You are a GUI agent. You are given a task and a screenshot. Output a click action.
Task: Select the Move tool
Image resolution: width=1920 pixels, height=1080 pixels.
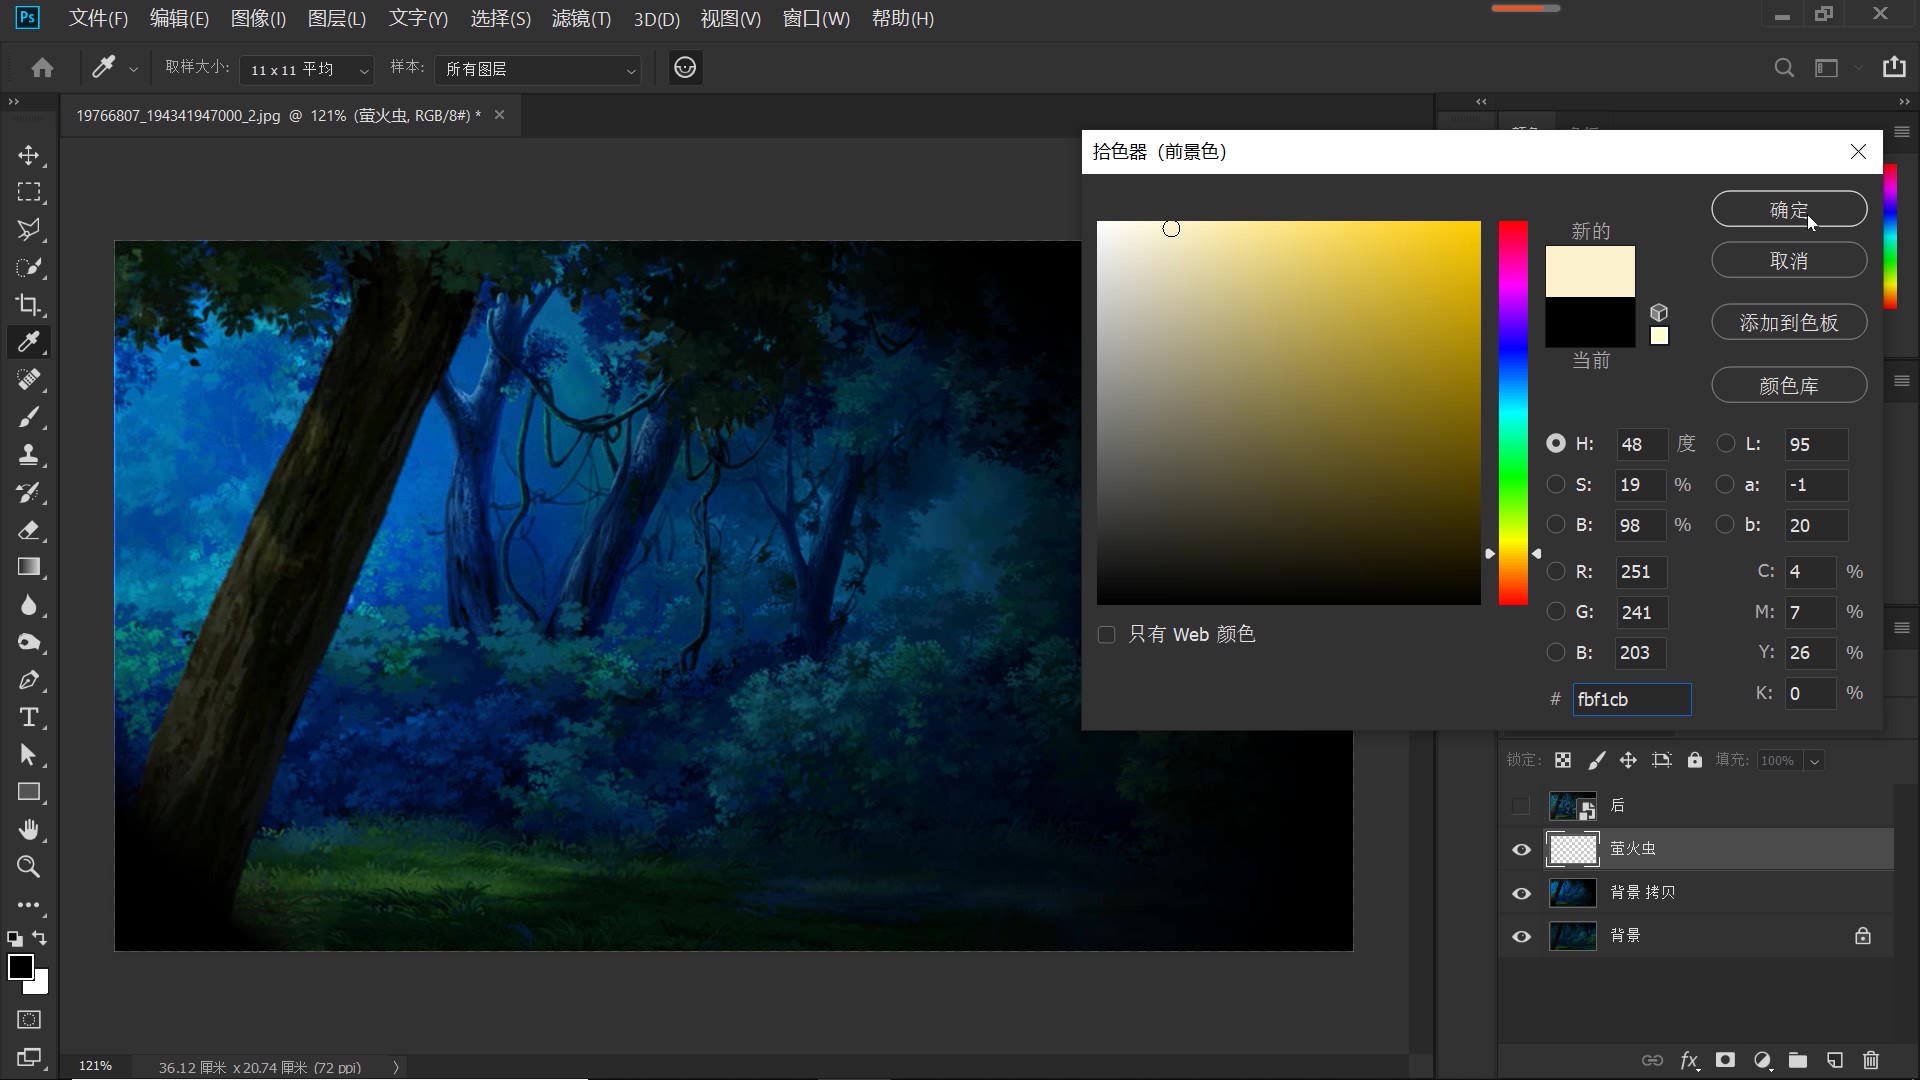pos(29,155)
